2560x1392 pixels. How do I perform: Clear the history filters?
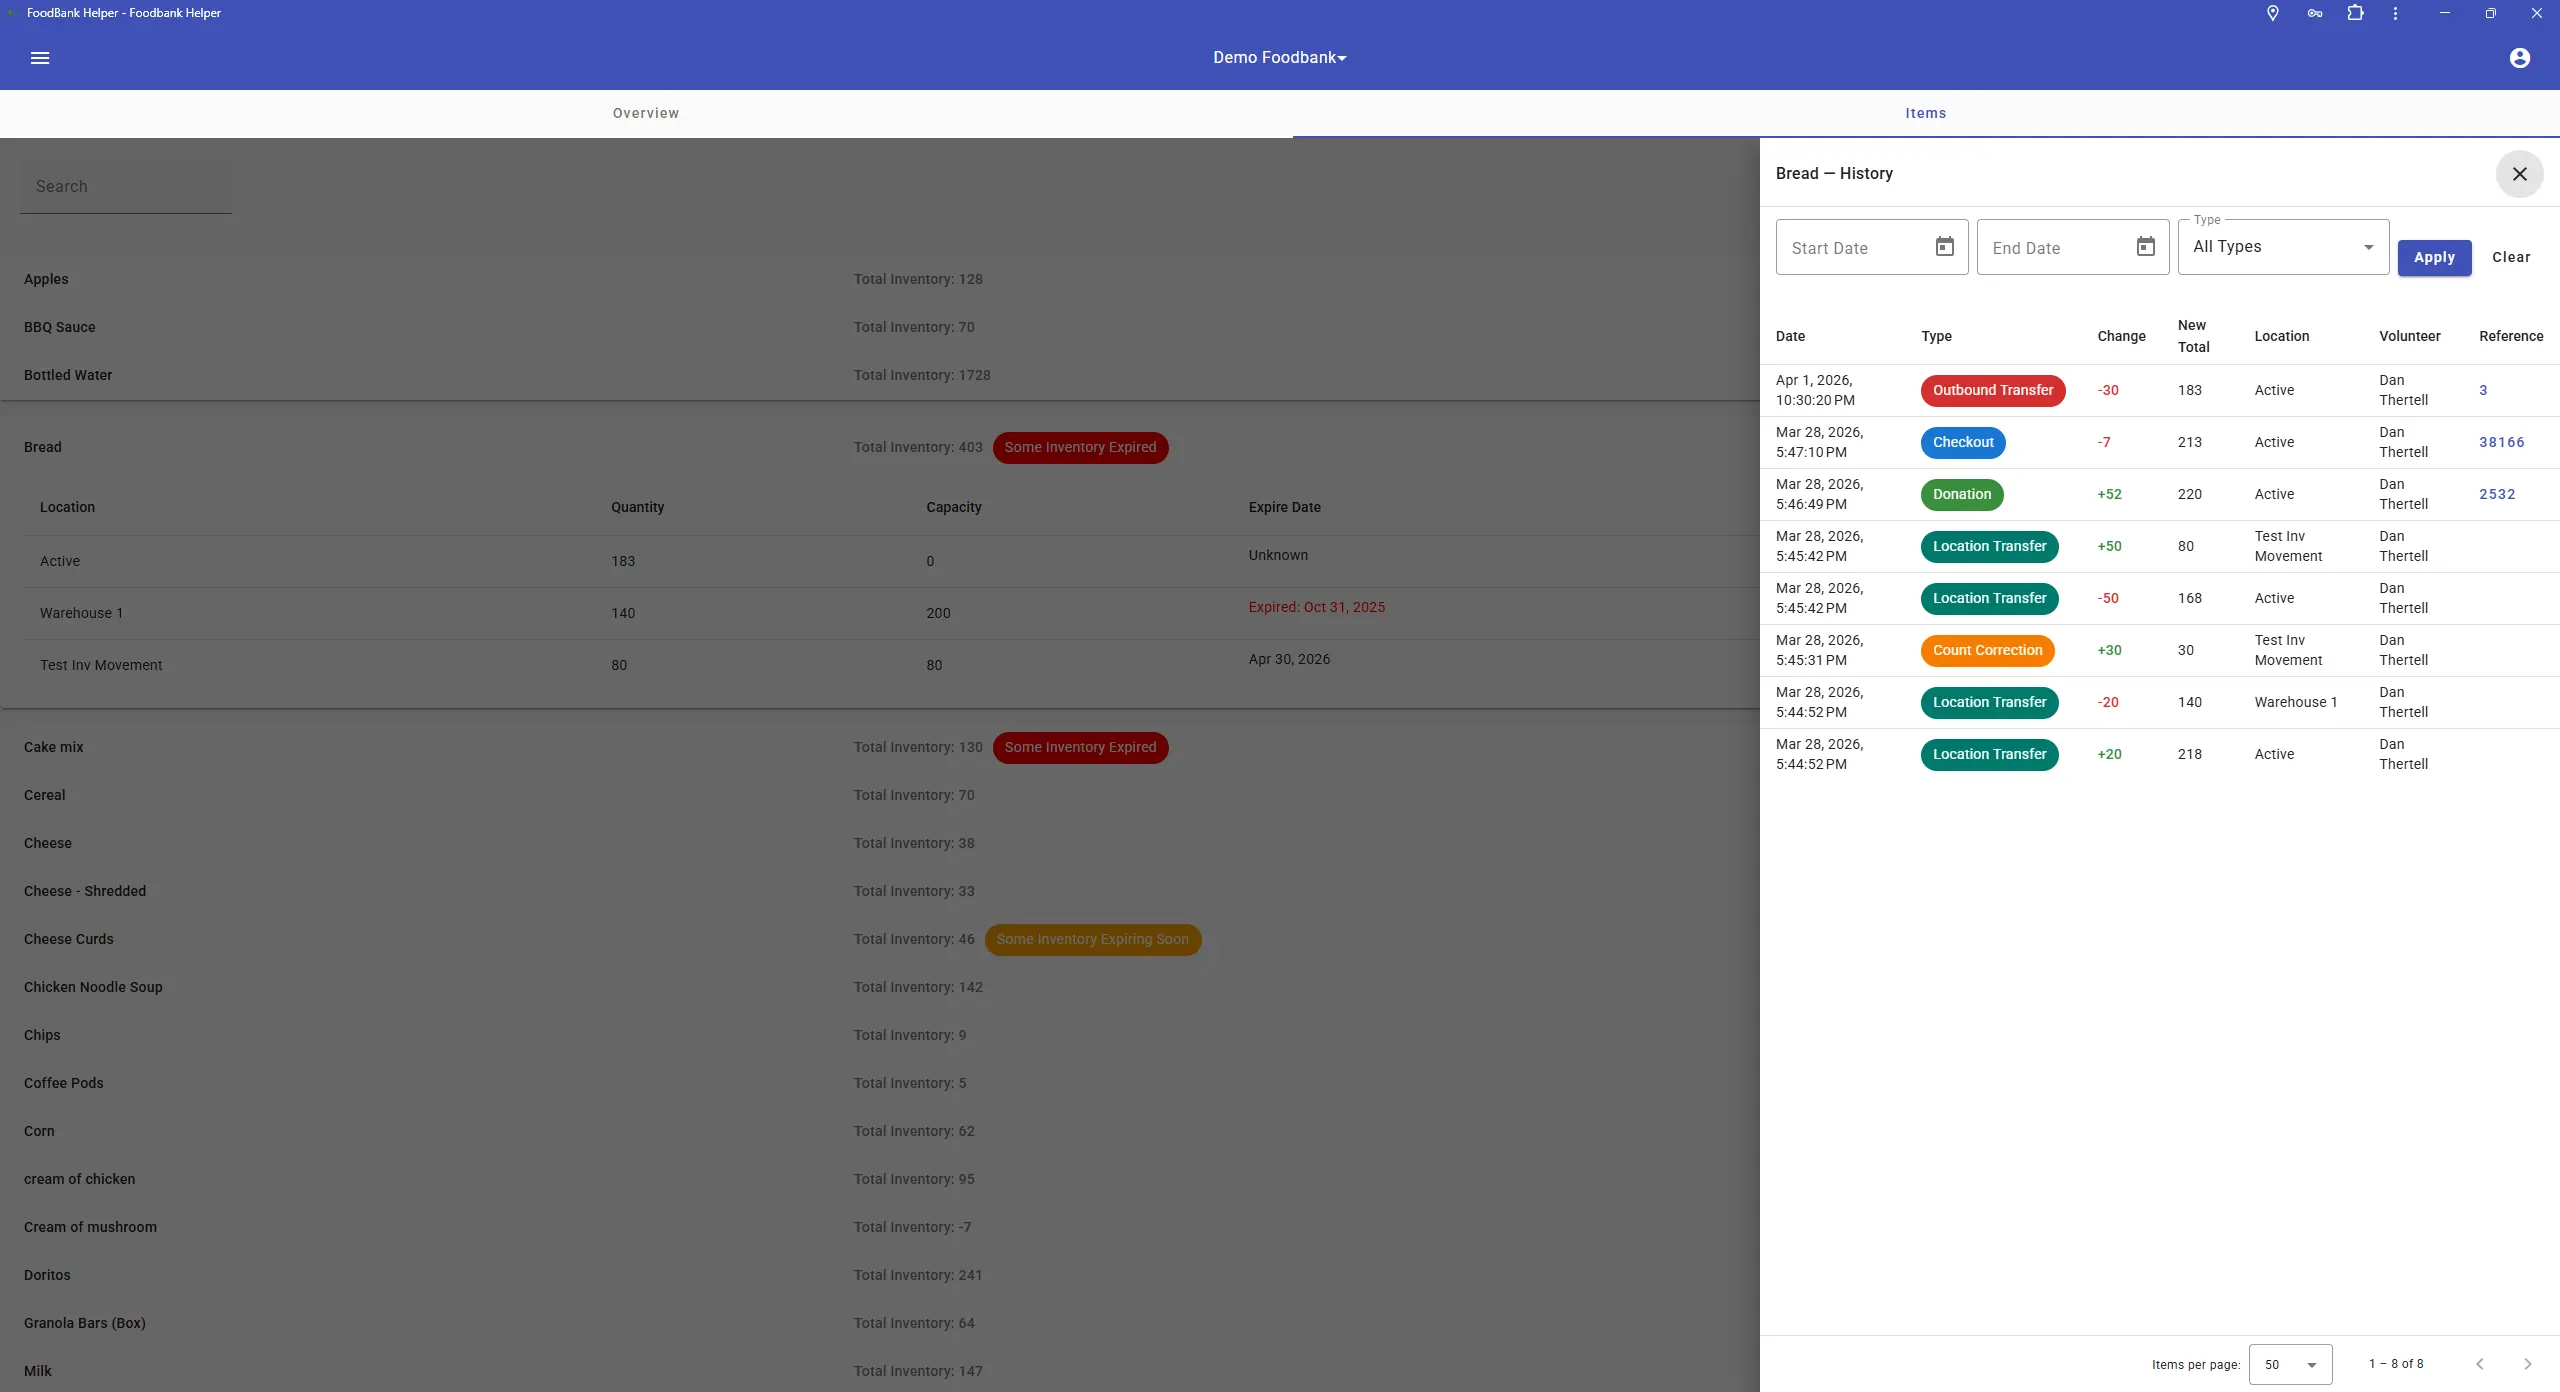coord(2511,257)
